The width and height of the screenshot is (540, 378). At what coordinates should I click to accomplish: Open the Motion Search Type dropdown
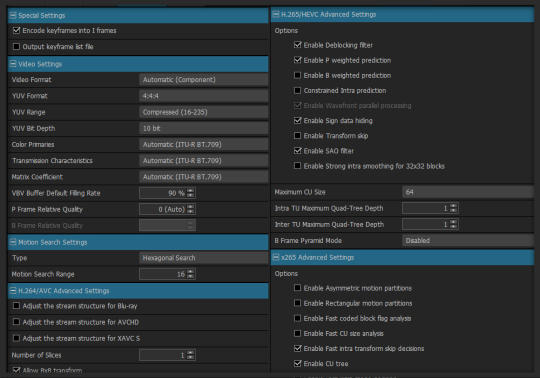204,258
